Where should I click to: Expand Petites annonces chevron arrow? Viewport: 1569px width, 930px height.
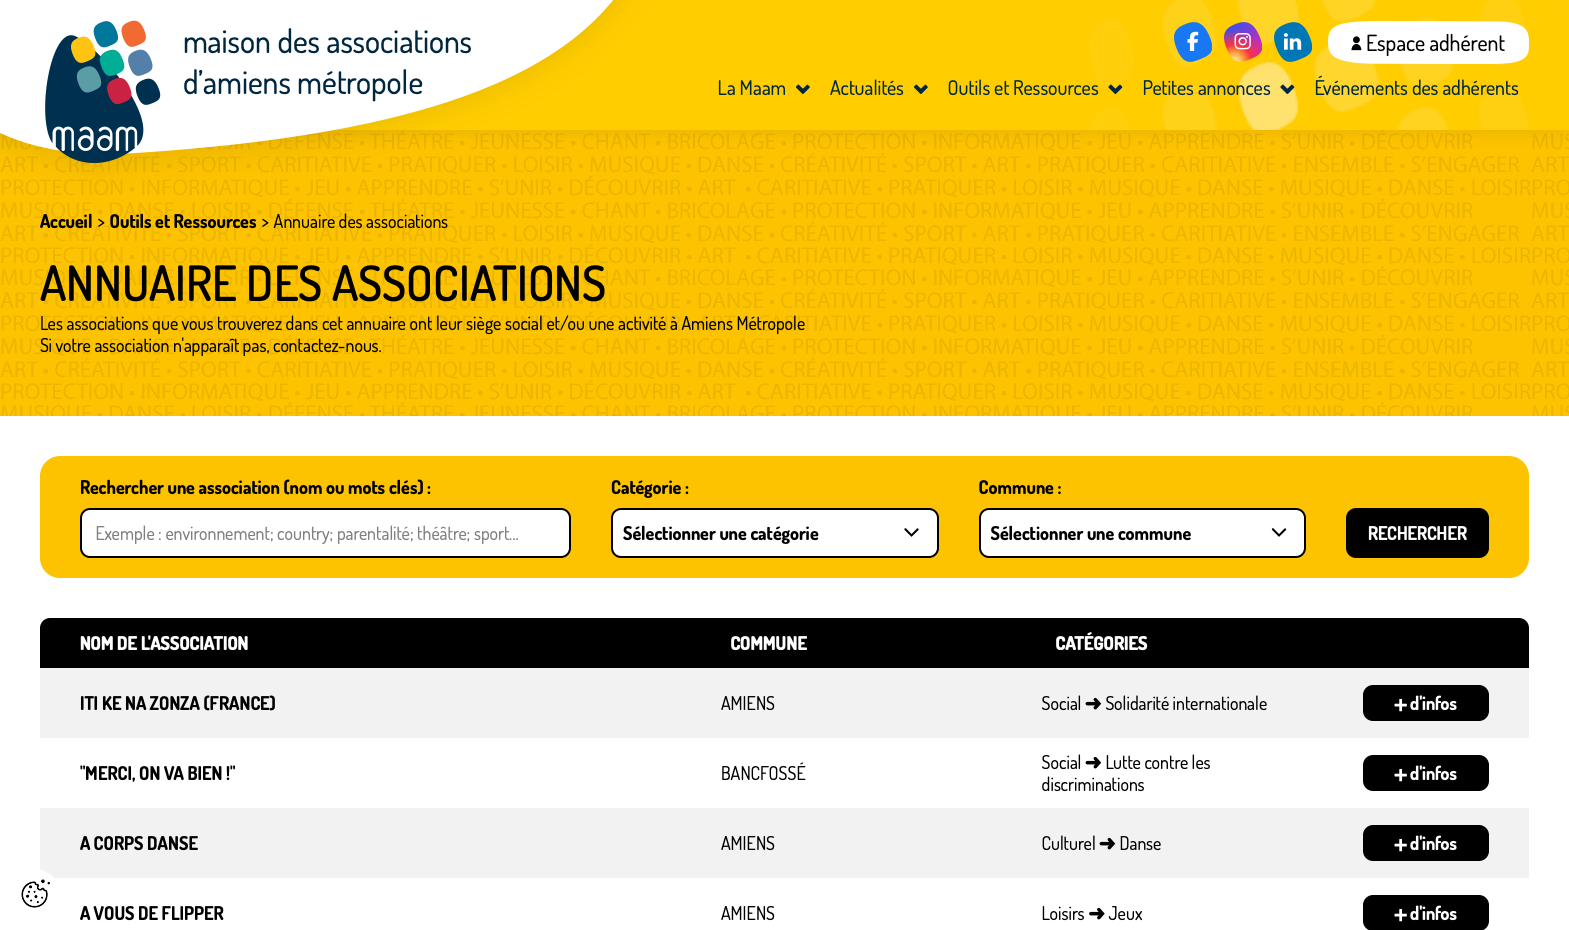point(1287,89)
